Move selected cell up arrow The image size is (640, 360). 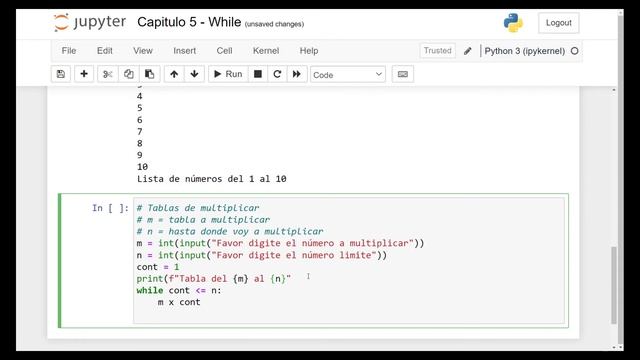click(x=174, y=74)
